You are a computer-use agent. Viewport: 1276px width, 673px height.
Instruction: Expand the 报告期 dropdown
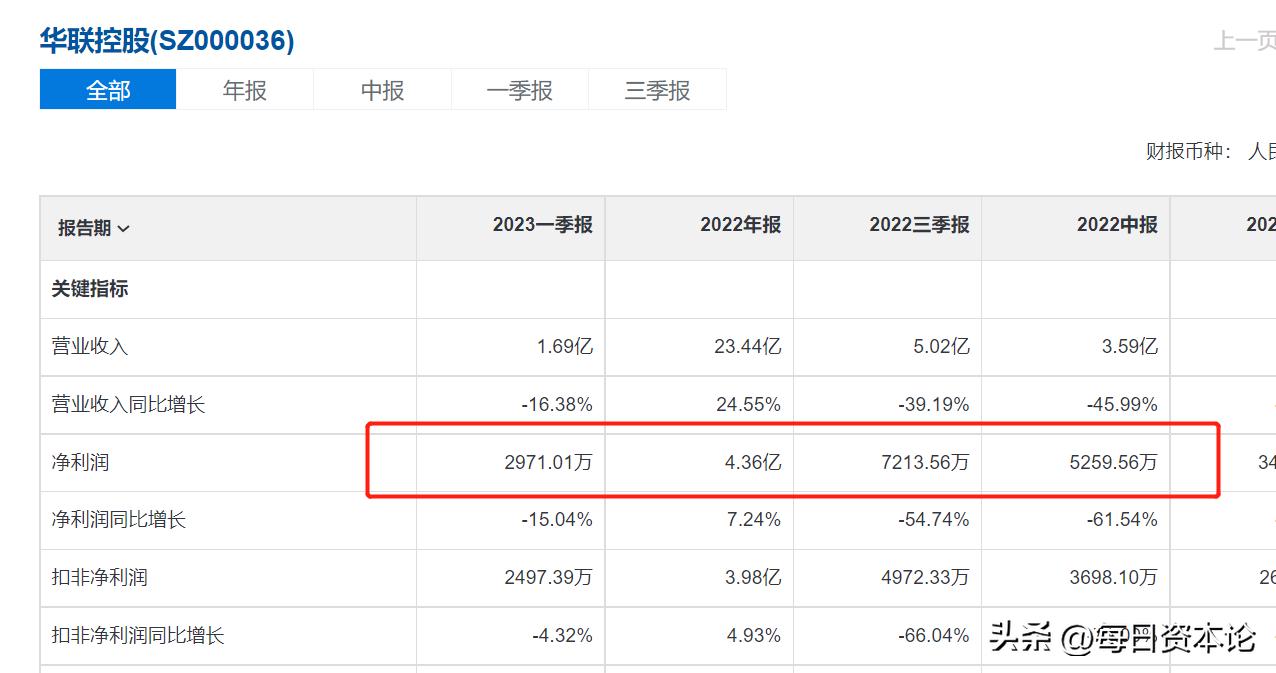[x=90, y=227]
